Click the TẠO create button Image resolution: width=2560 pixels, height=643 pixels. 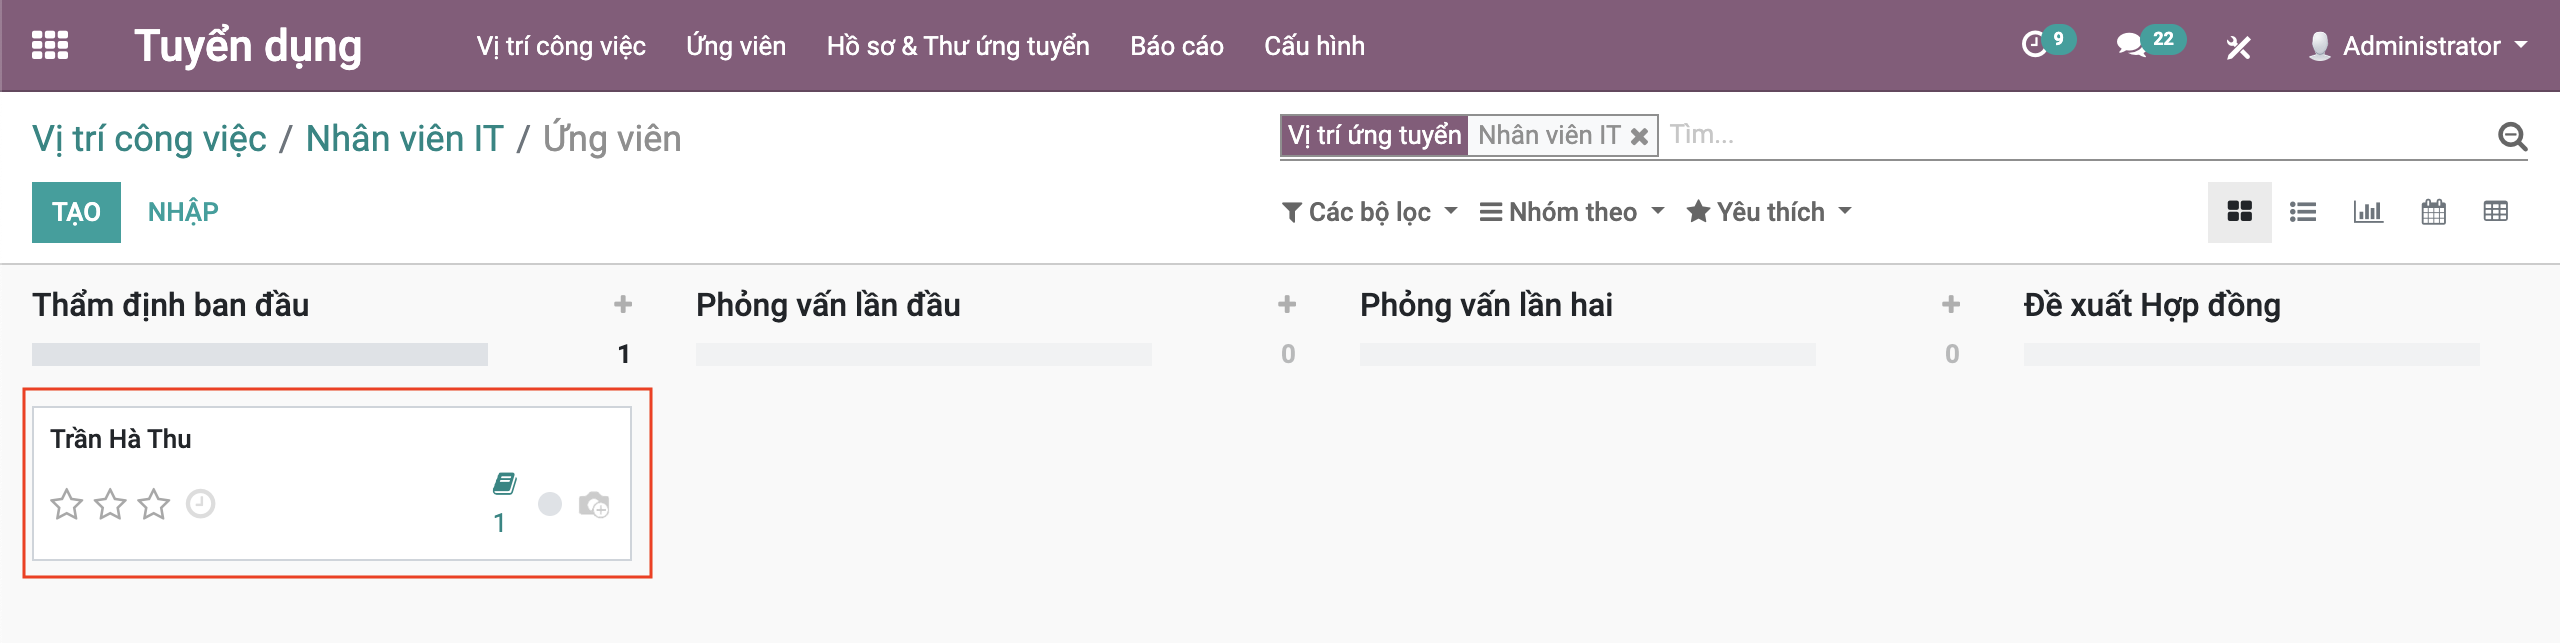pyautogui.click(x=76, y=212)
